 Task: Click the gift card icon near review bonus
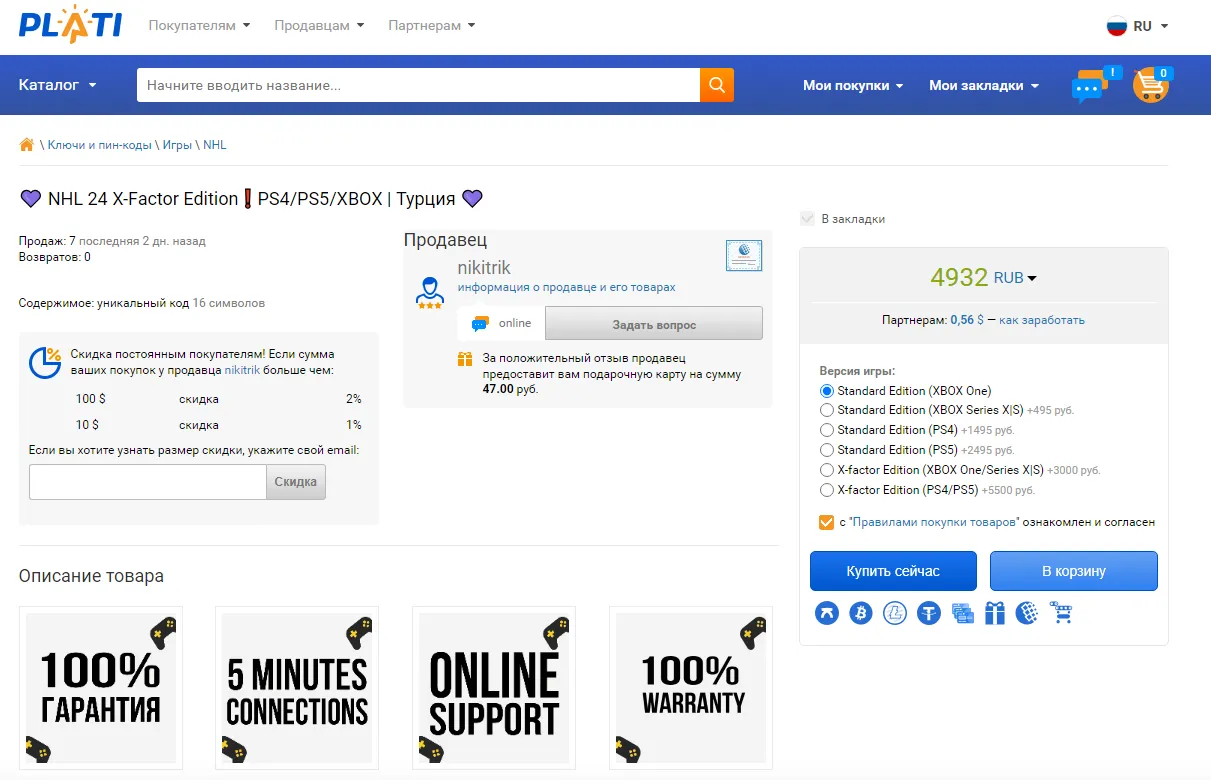pos(465,359)
